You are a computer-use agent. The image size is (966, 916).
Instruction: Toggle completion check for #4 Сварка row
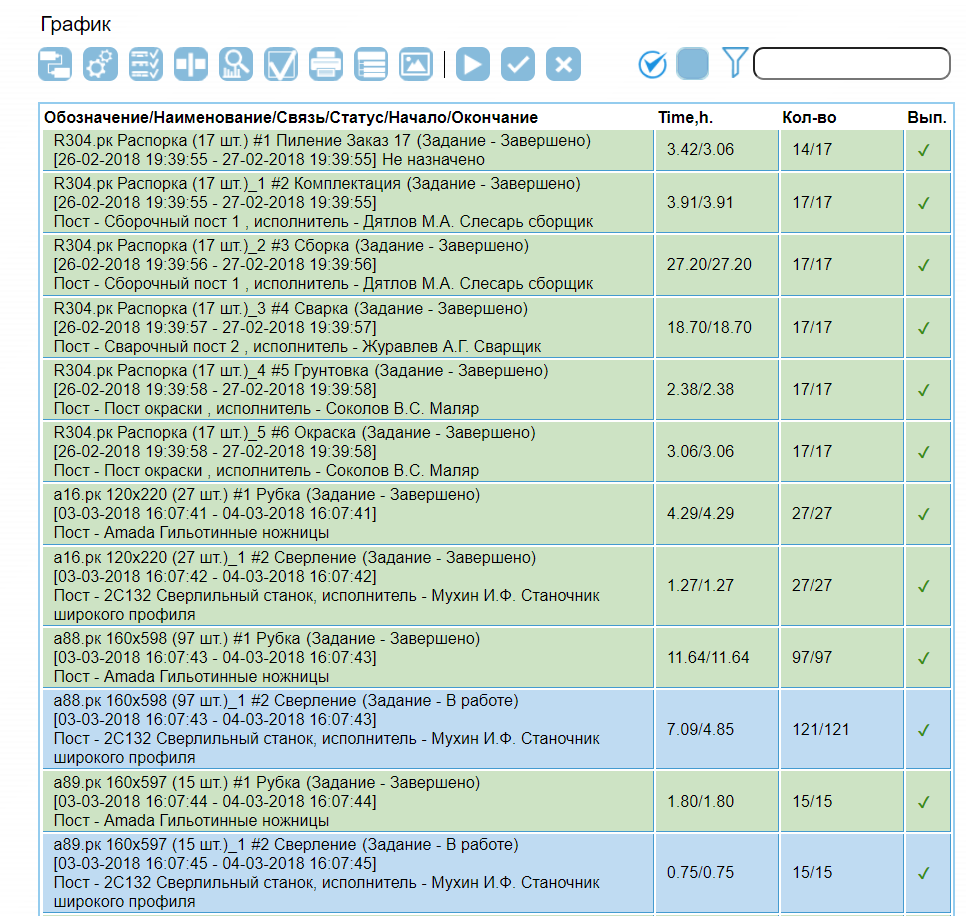click(x=923, y=328)
